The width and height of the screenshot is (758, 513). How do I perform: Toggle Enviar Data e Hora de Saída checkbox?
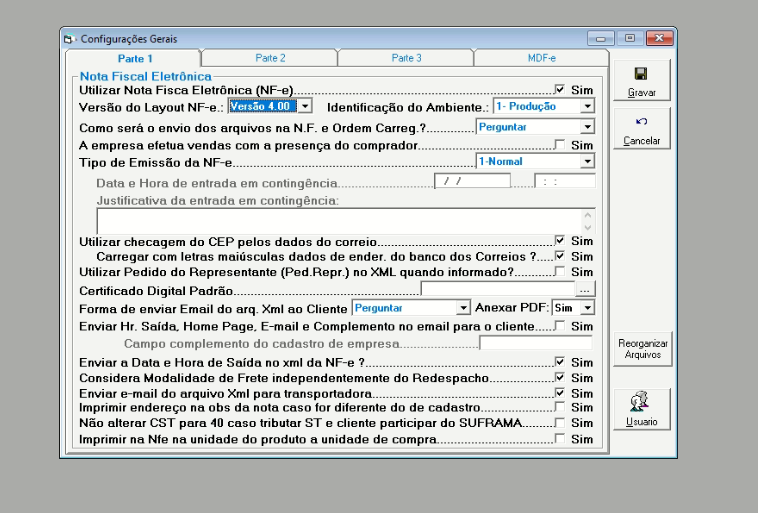coord(560,362)
